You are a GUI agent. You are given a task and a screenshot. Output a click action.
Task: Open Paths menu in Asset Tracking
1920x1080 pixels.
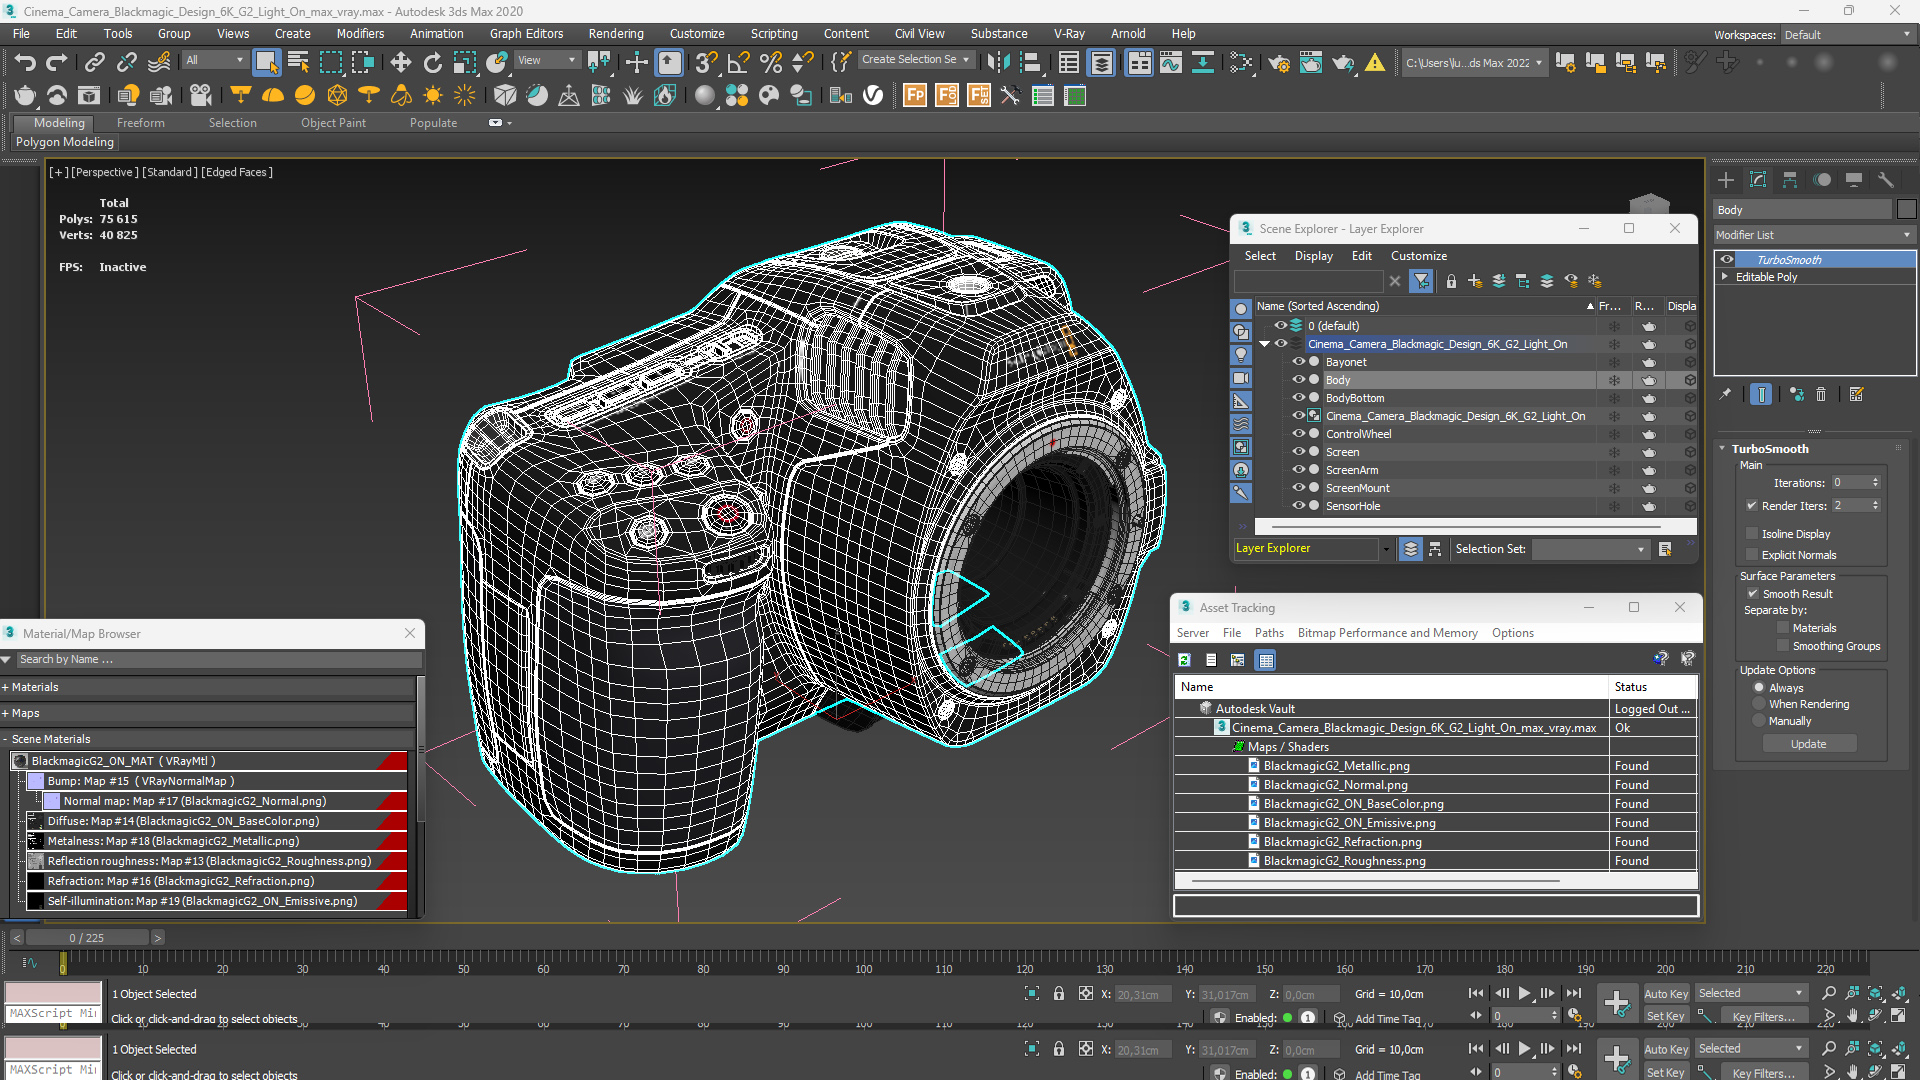(x=1269, y=633)
